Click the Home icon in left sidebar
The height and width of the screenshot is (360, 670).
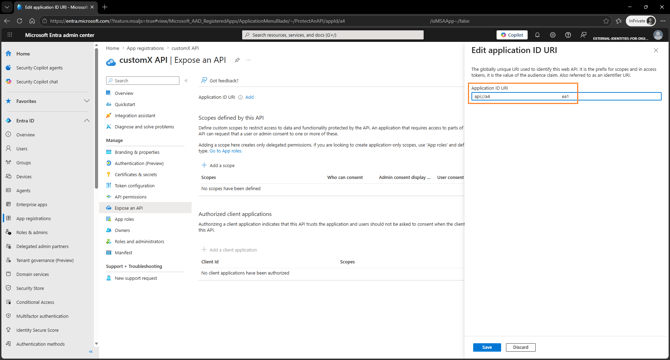point(8,54)
